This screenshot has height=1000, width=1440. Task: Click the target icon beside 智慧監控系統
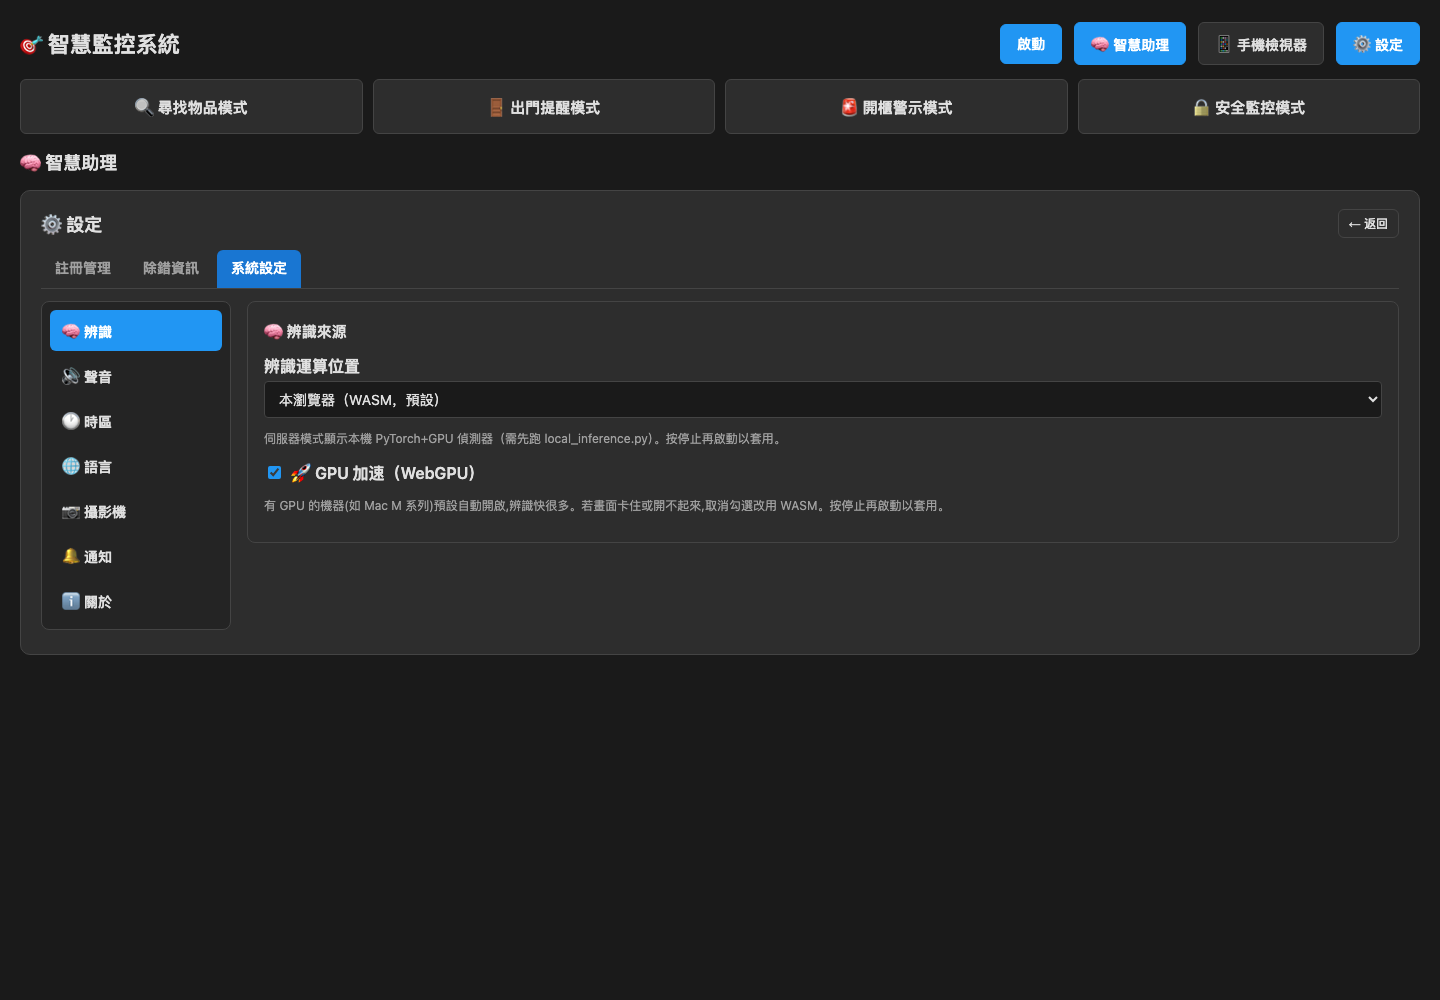[31, 45]
